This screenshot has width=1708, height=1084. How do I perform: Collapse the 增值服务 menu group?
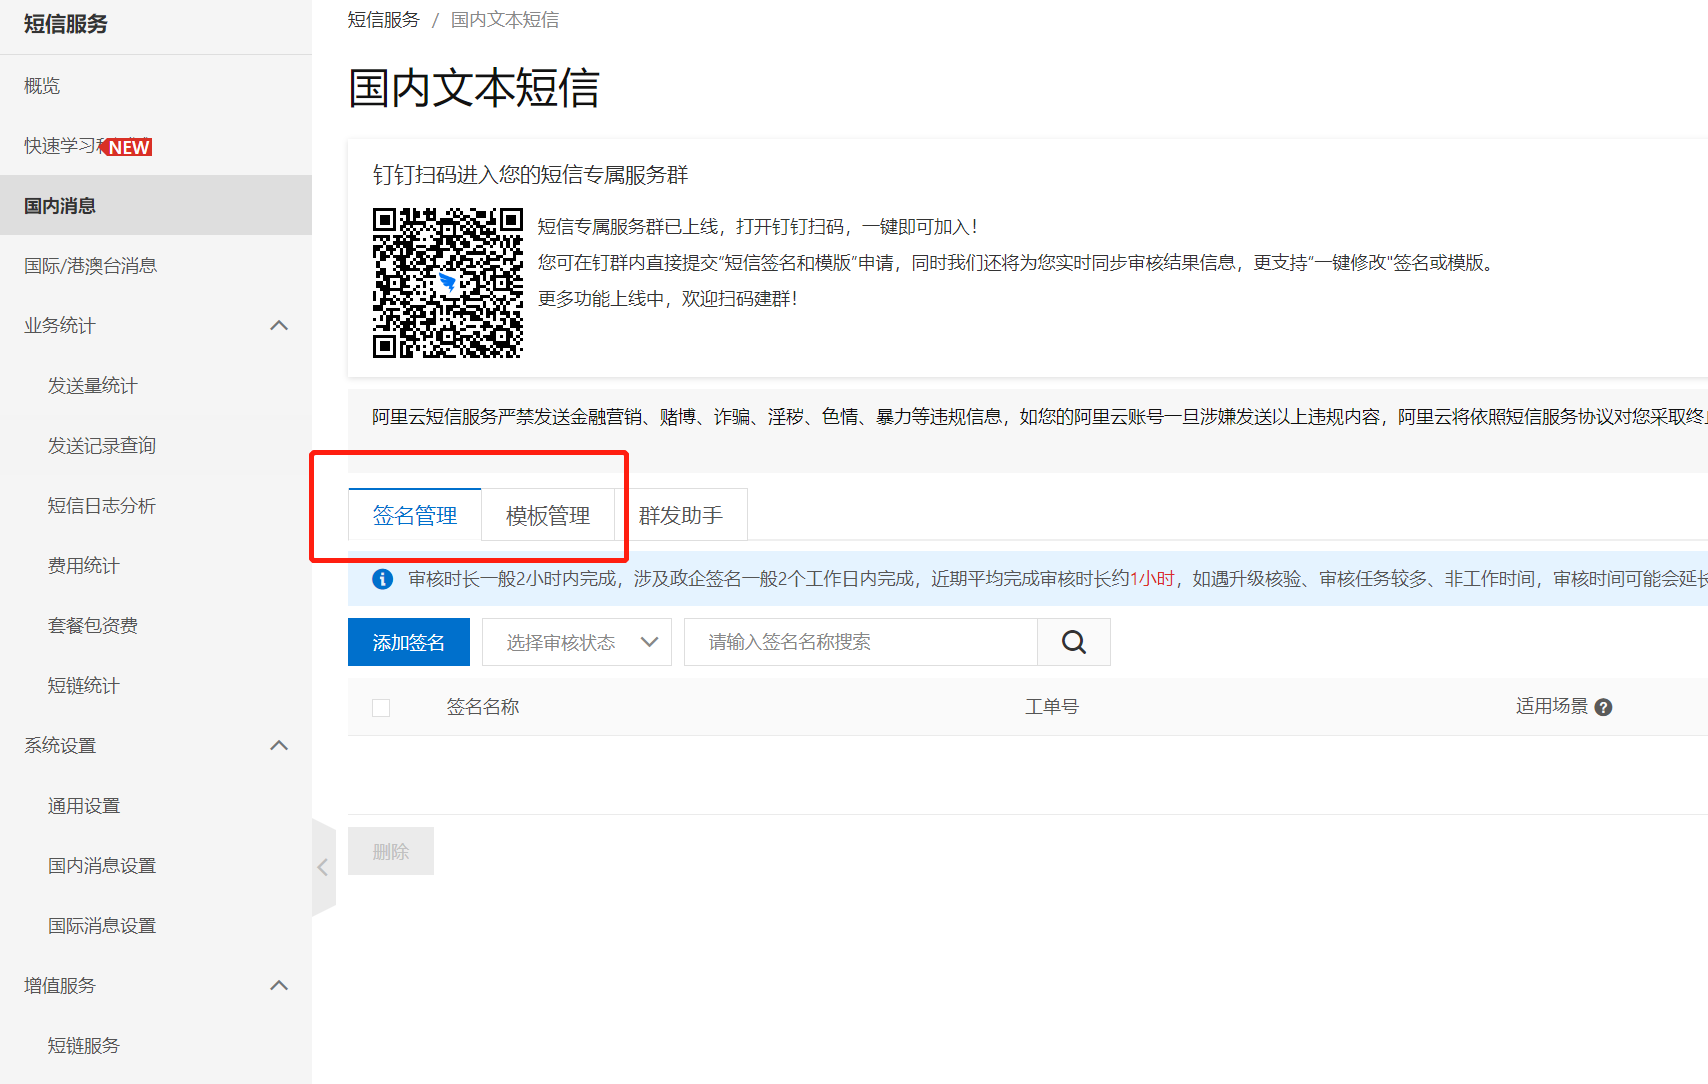[279, 986]
